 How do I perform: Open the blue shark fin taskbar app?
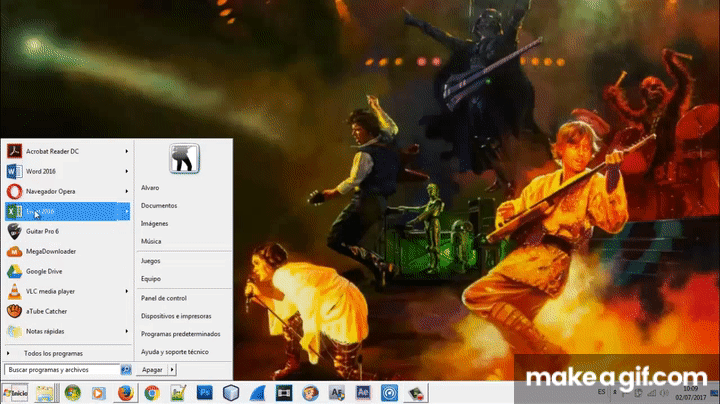coord(258,393)
